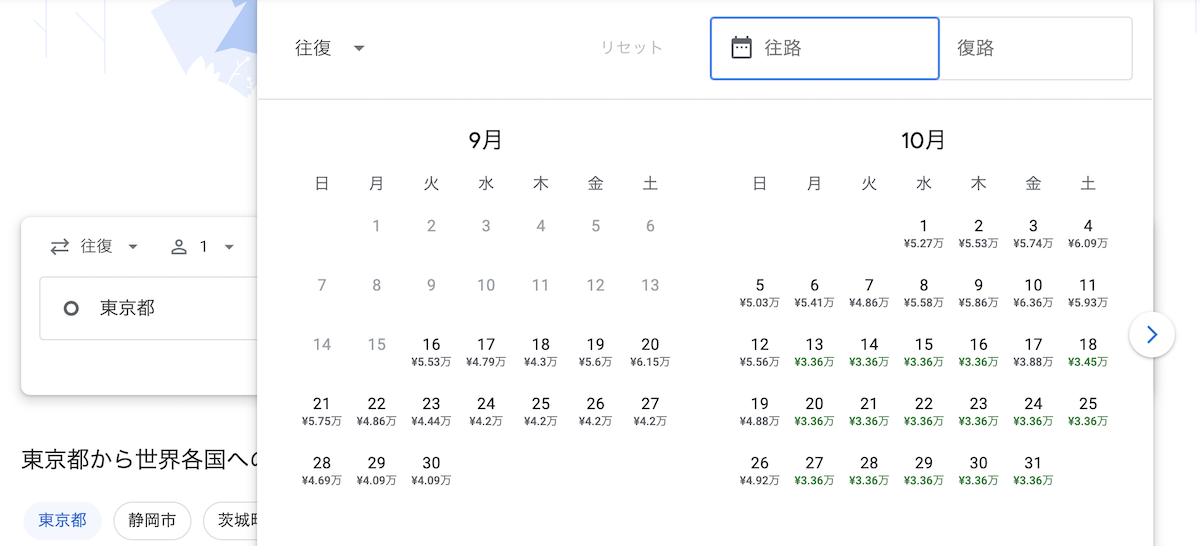Viewport: 1200px width, 546px height.
Task: Click the passenger person icon
Action: pos(179,246)
